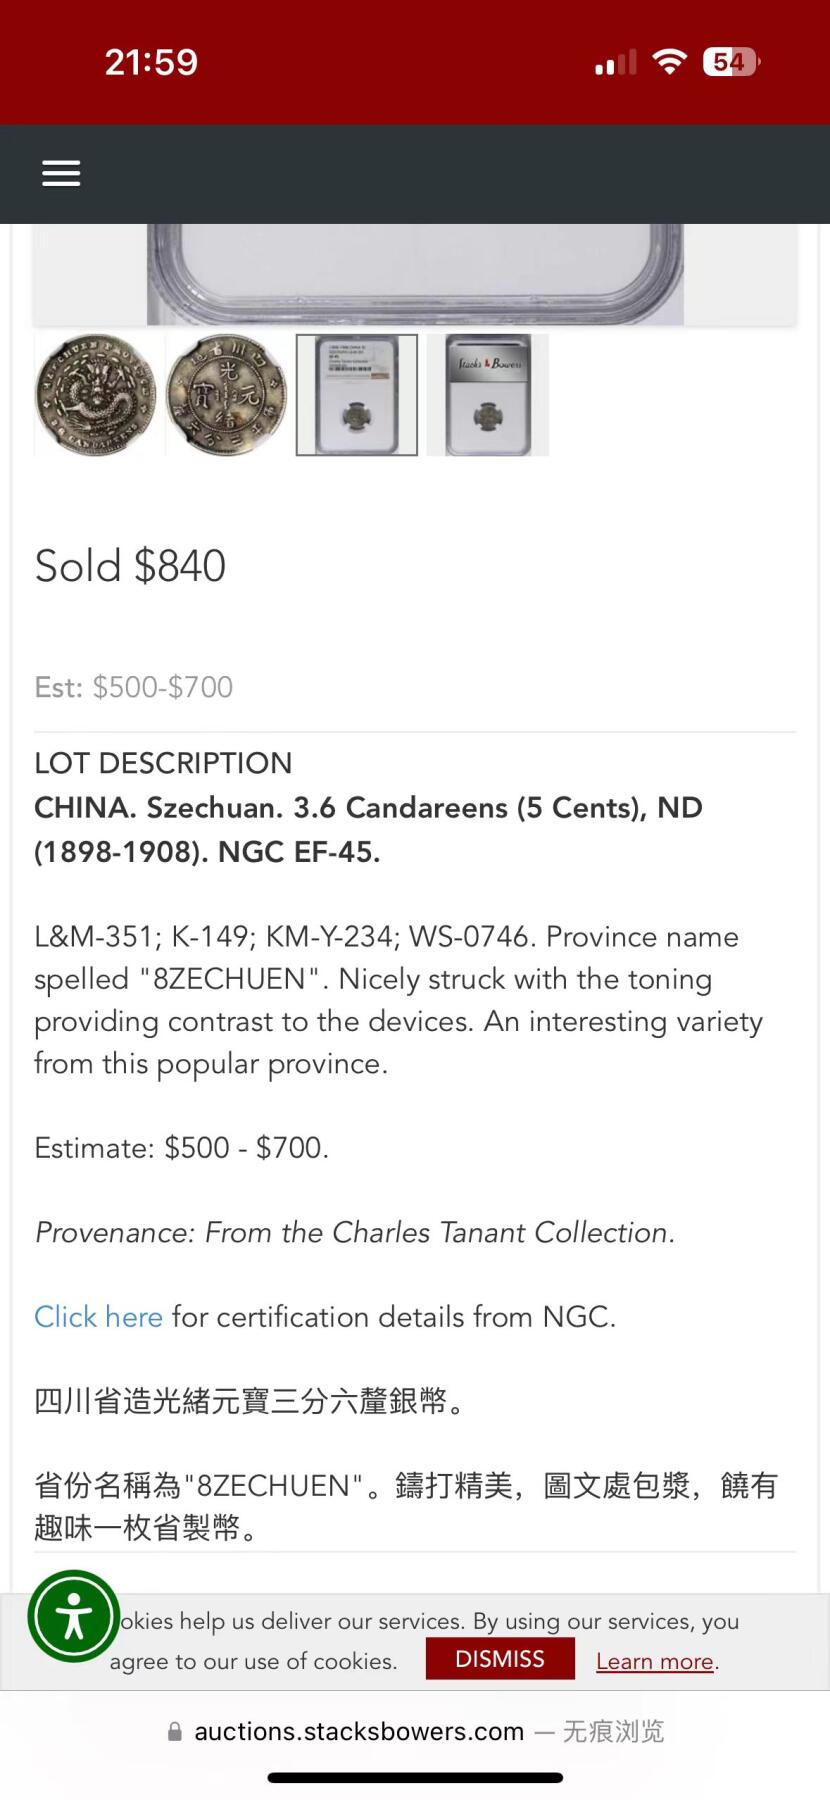
Task: Tap the home indicator bar
Action: 415,1778
